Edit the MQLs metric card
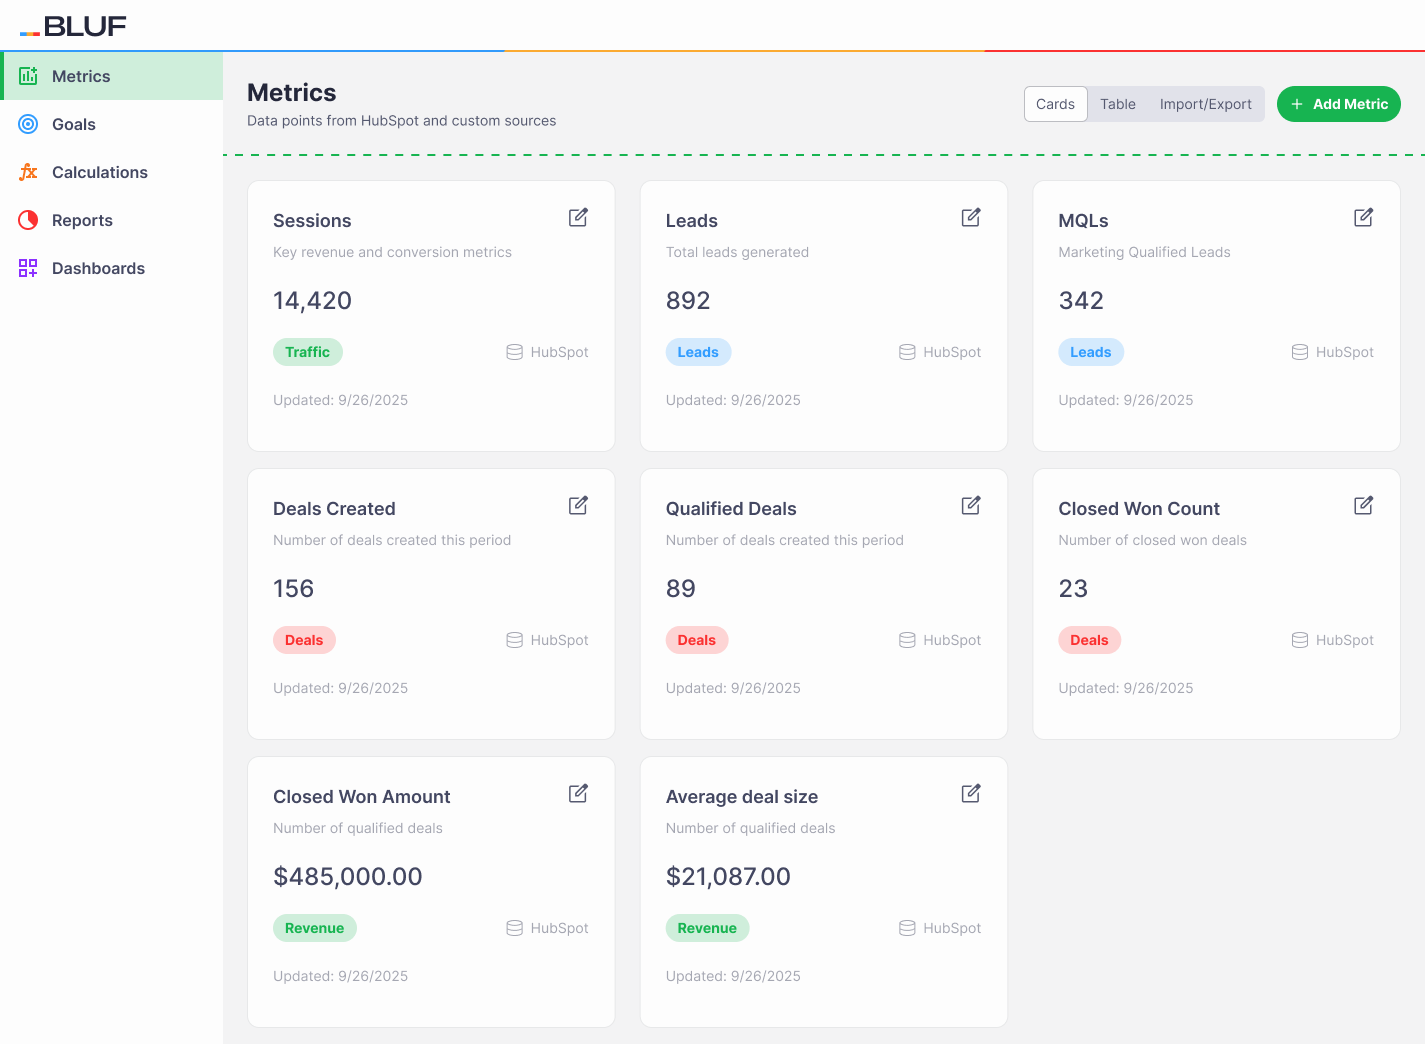The image size is (1425, 1044). 1364,218
